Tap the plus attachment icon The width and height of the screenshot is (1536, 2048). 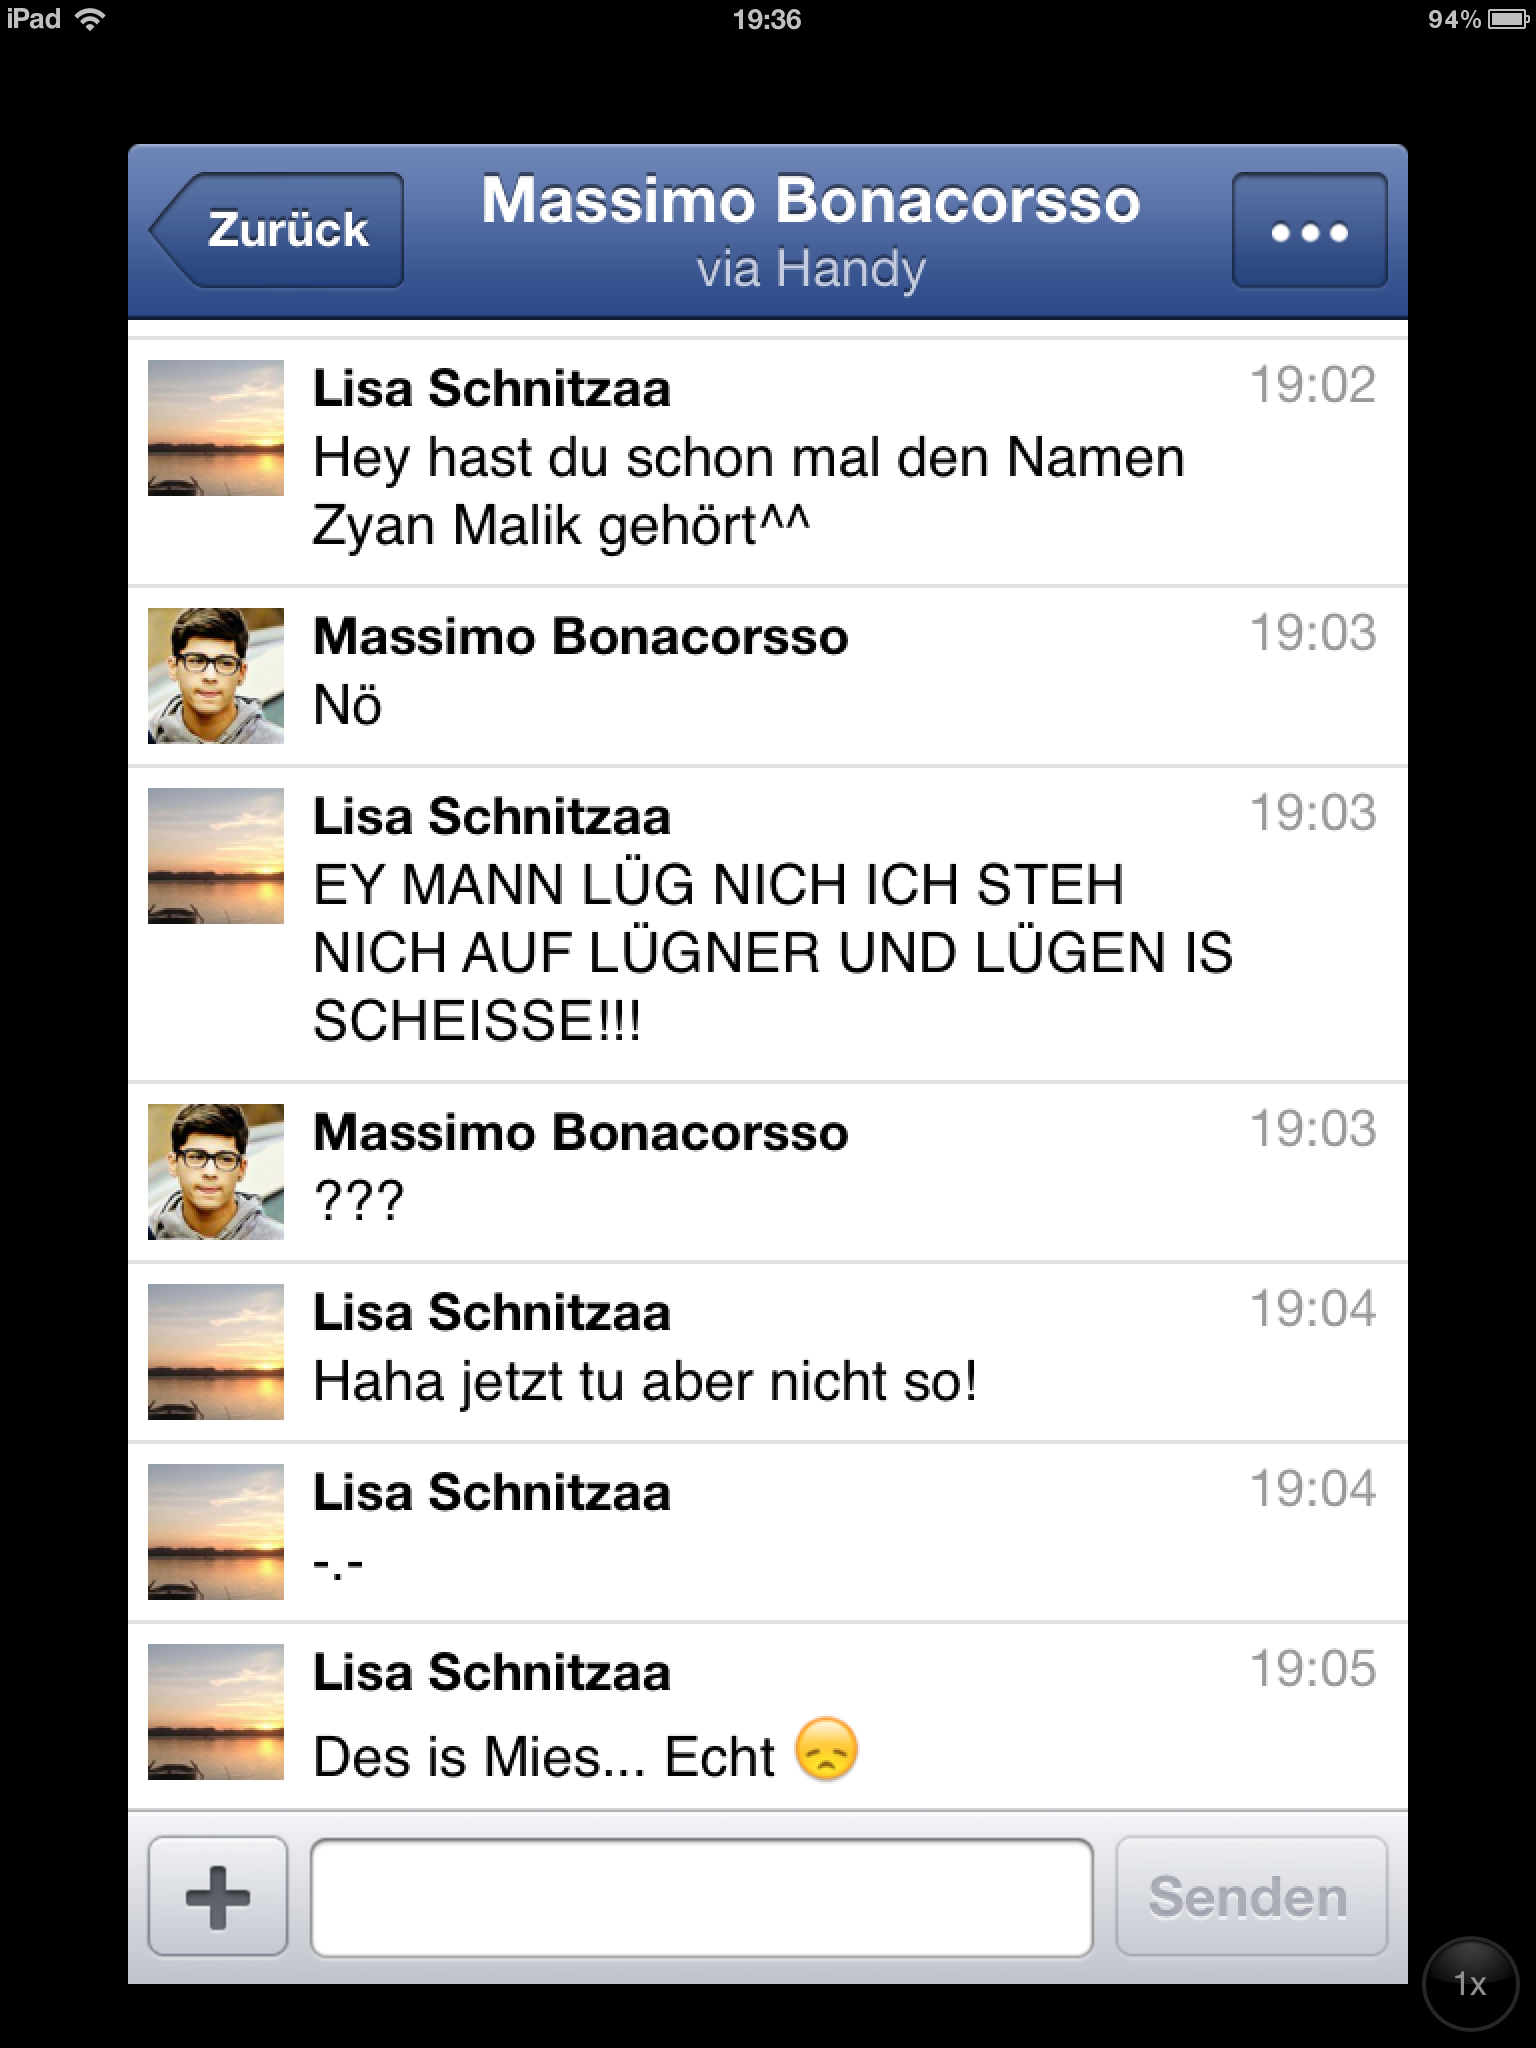[x=217, y=1896]
